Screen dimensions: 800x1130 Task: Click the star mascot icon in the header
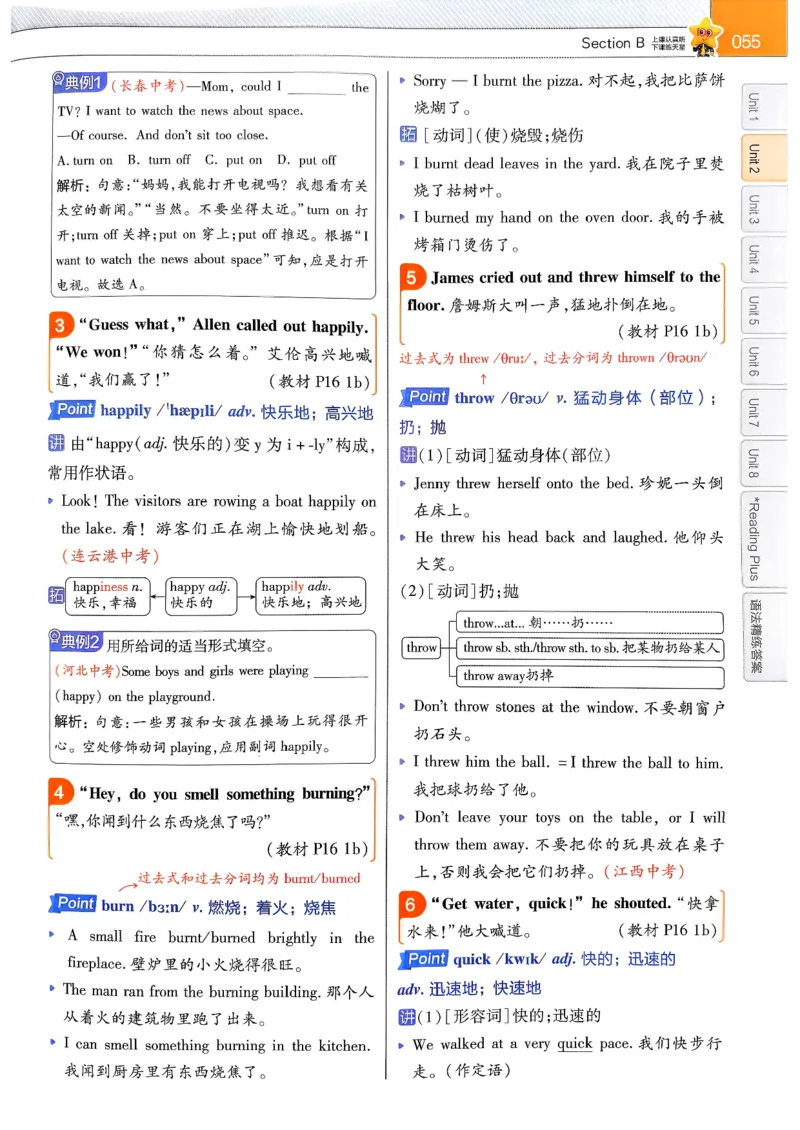click(x=706, y=33)
